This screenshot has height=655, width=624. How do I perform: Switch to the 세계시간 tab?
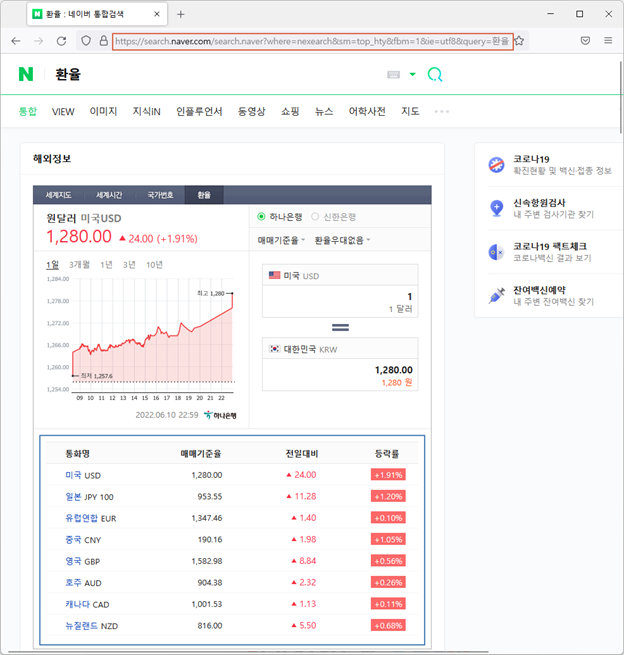[x=109, y=195]
